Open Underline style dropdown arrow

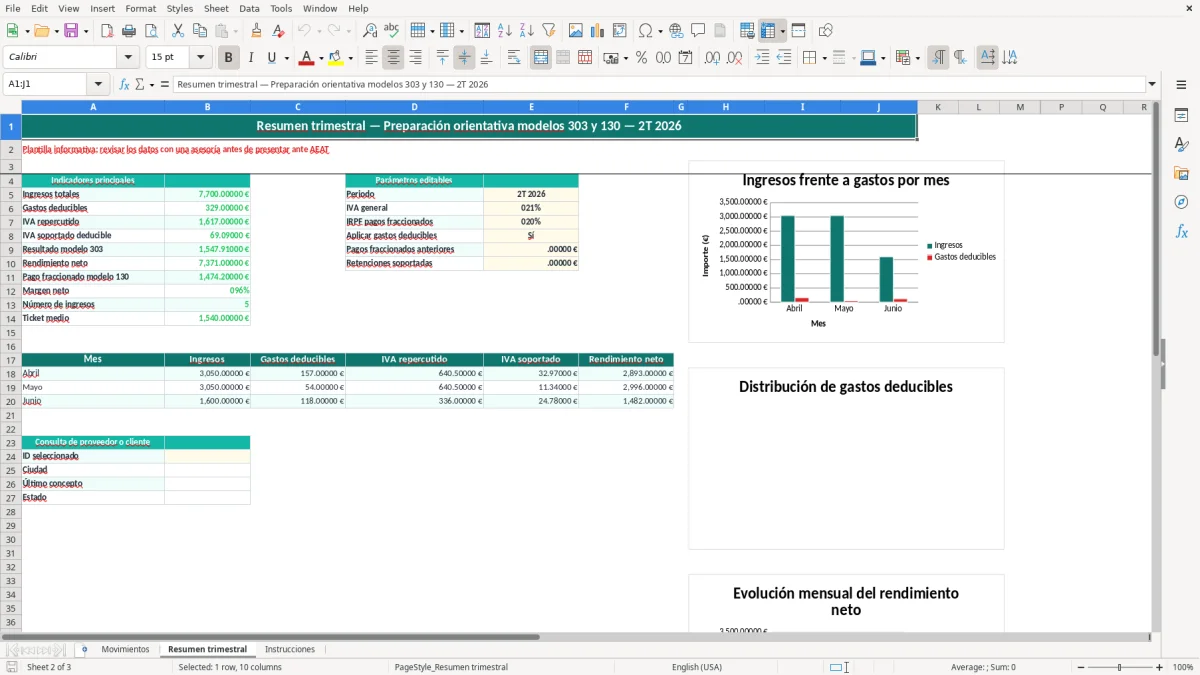coord(286,58)
